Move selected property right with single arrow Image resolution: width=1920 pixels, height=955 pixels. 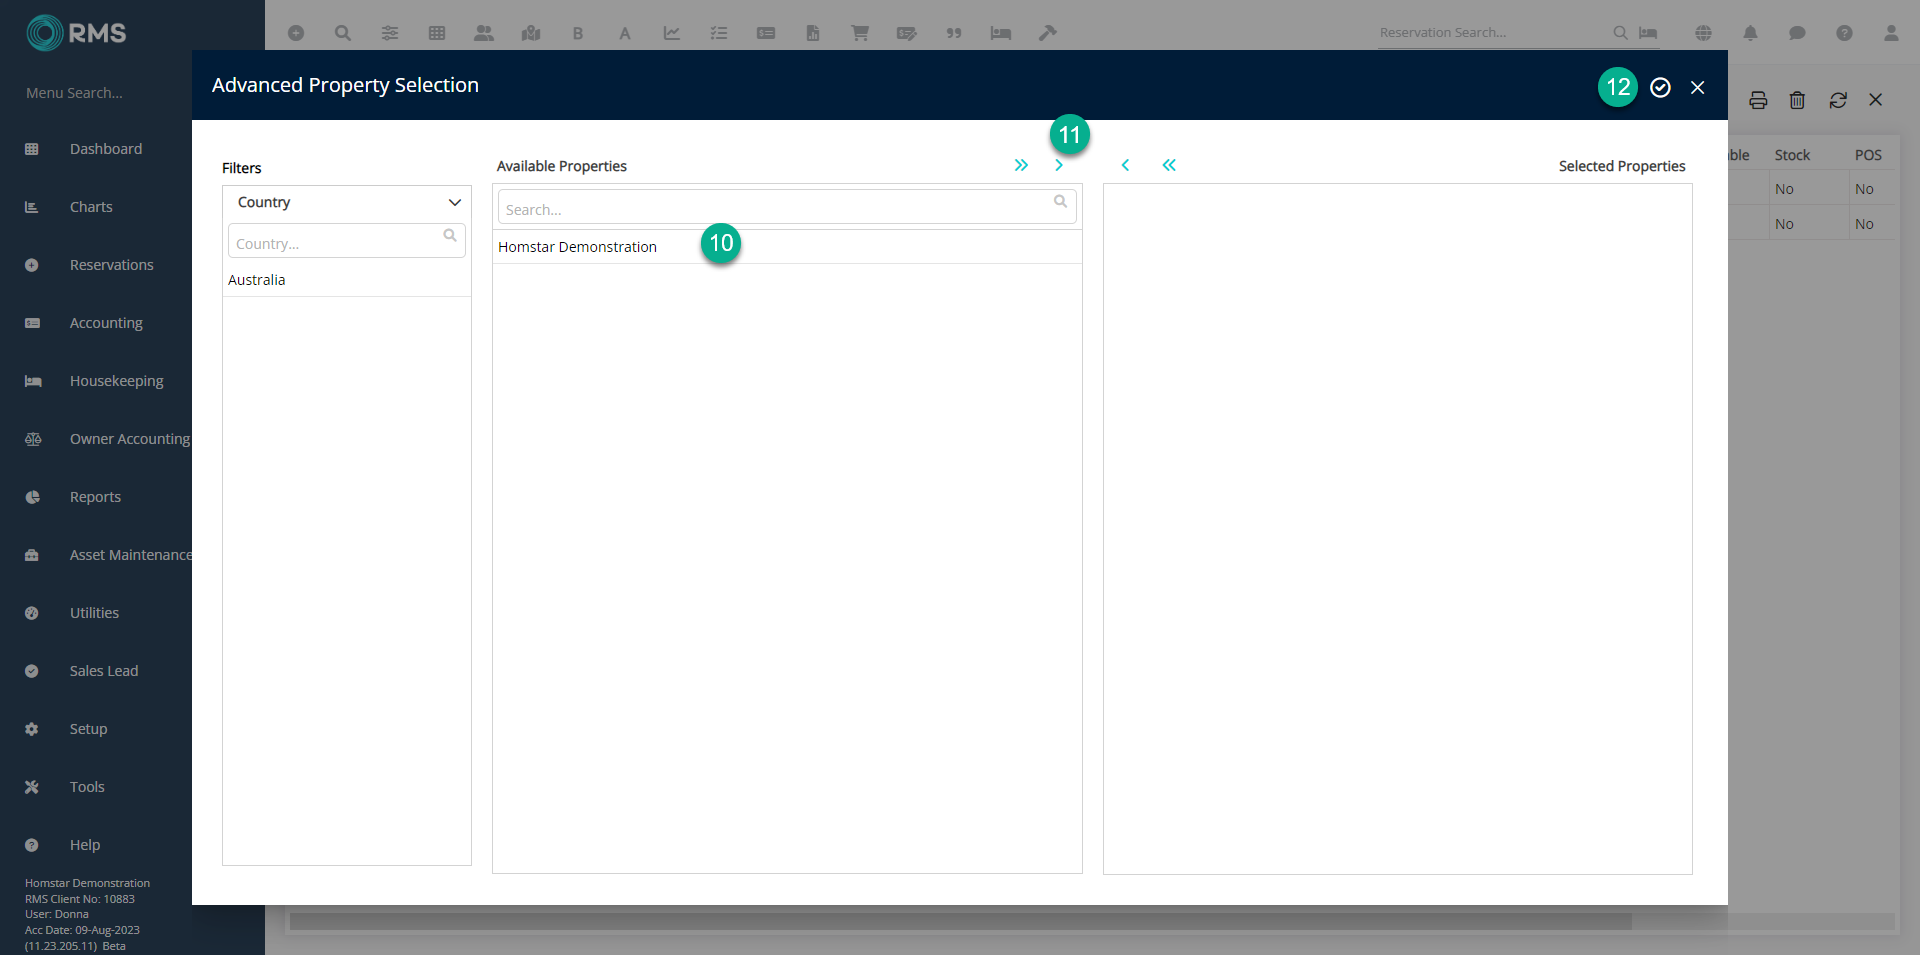(x=1059, y=165)
